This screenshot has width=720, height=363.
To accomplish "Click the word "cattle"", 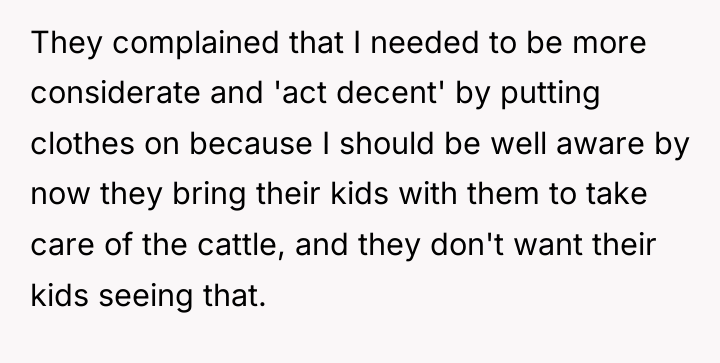I will coord(238,245).
